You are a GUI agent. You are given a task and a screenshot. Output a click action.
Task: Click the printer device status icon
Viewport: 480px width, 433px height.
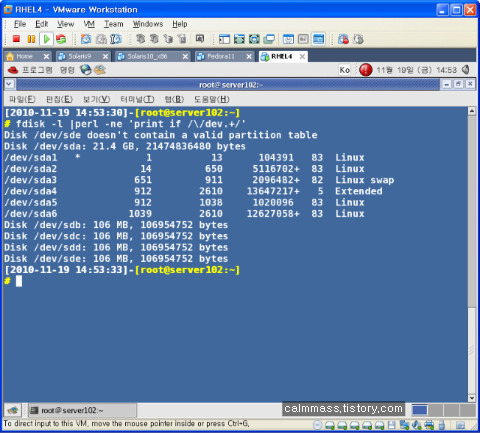[429, 425]
